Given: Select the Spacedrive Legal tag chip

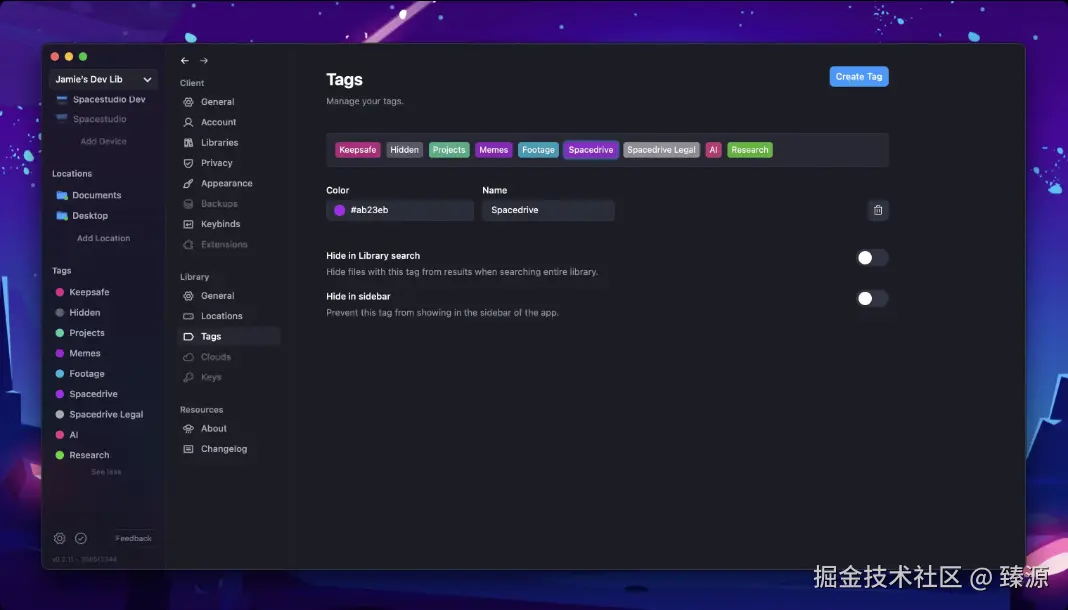Looking at the screenshot, I should pyautogui.click(x=661, y=150).
